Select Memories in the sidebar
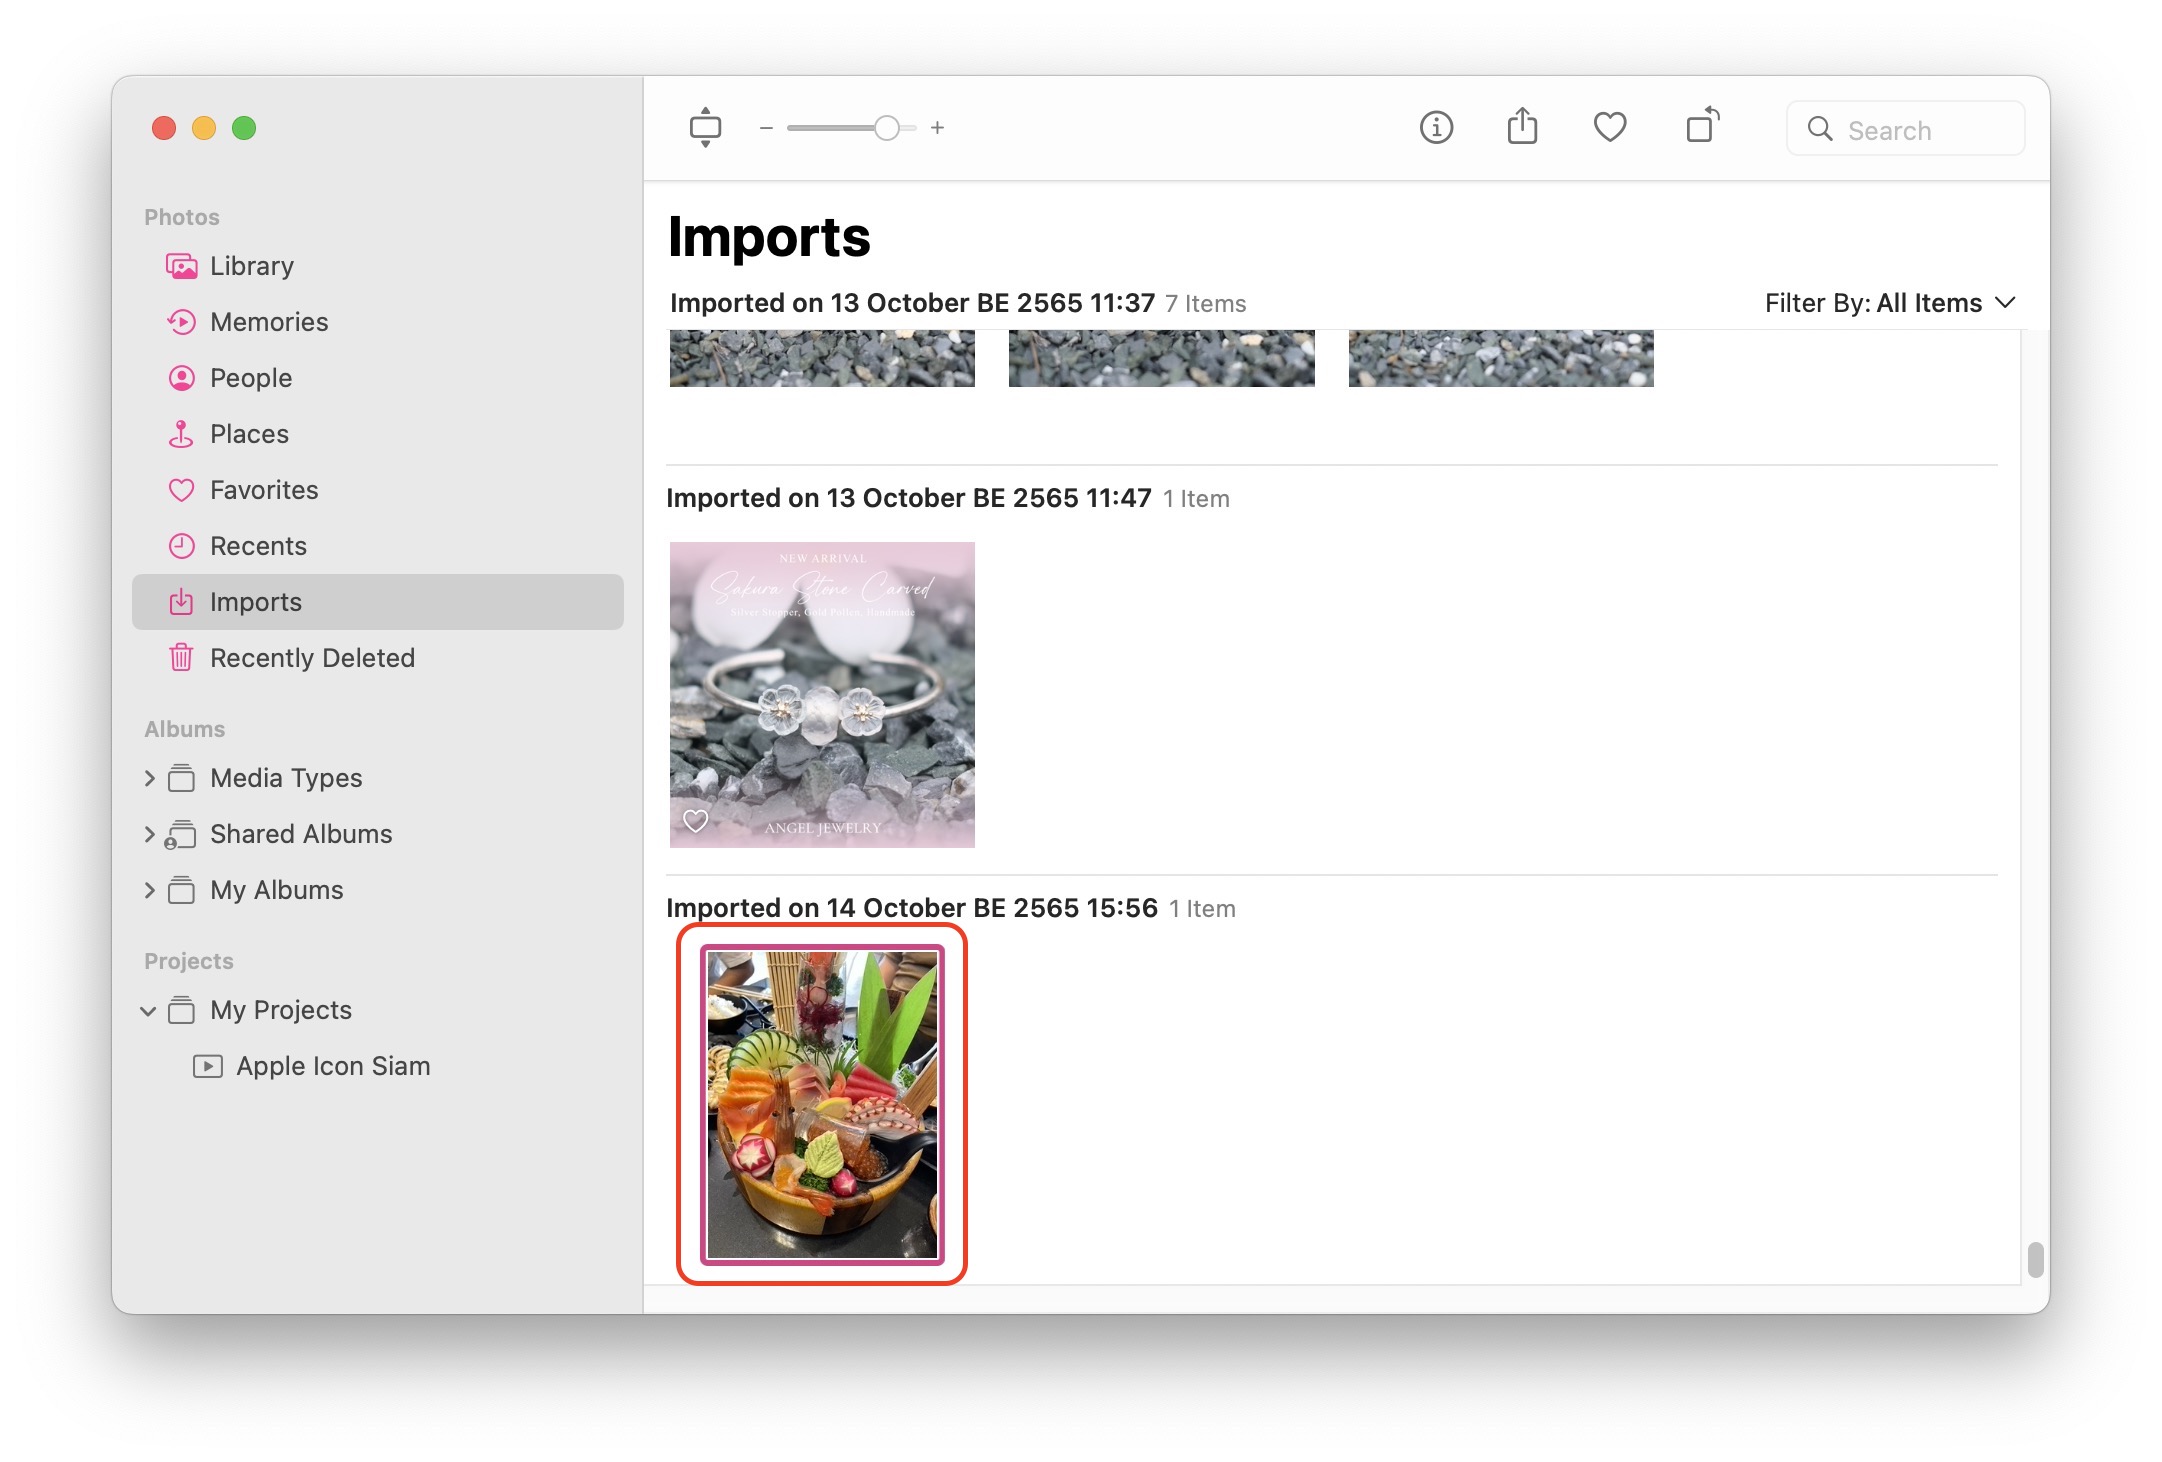Image resolution: width=2162 pixels, height=1462 pixels. (269, 322)
